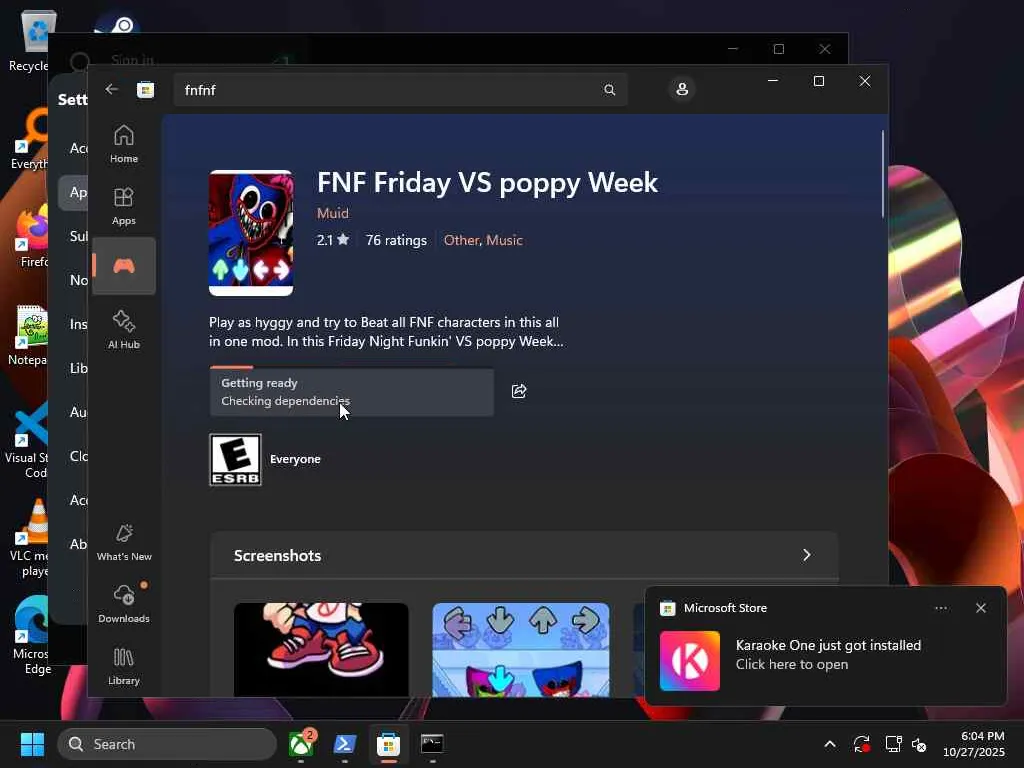The height and width of the screenshot is (768, 1024).
Task: Click the Karaoke One app icon in notification
Action: coord(690,661)
